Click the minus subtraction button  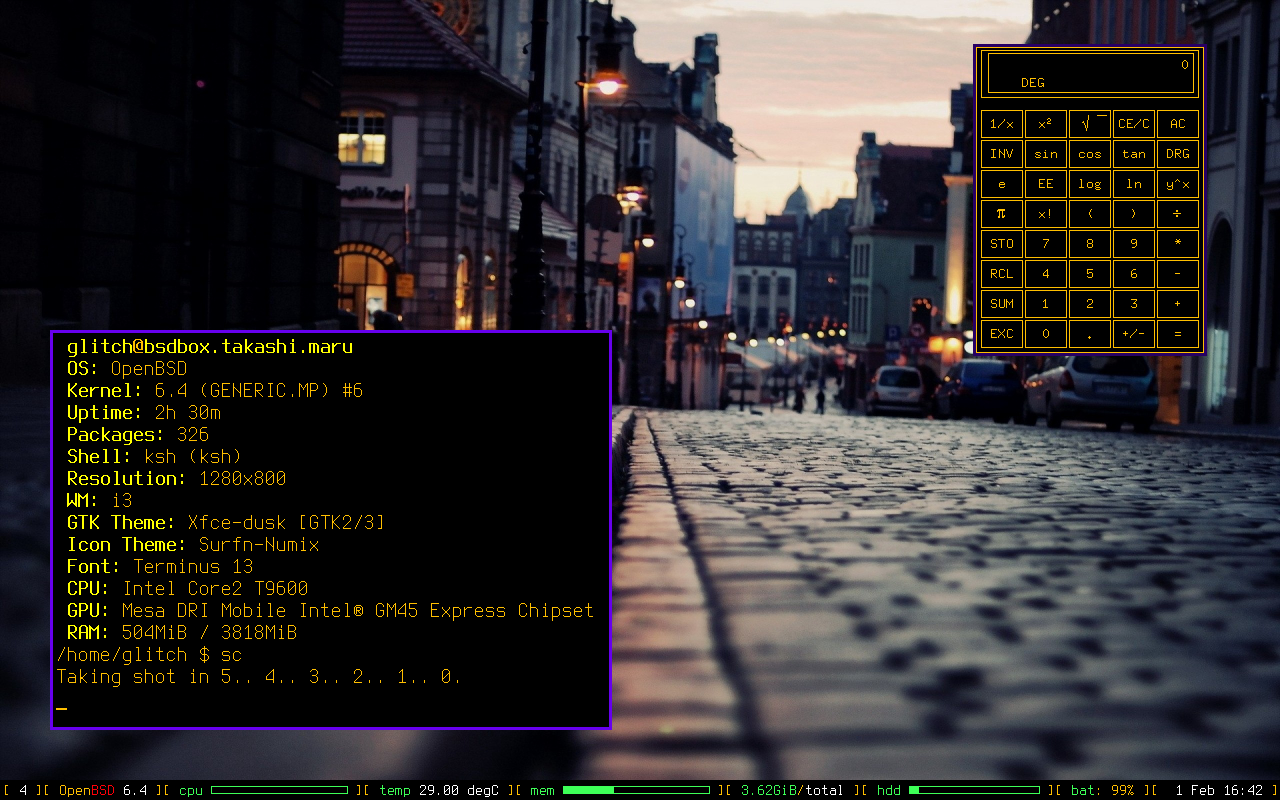[1178, 274]
